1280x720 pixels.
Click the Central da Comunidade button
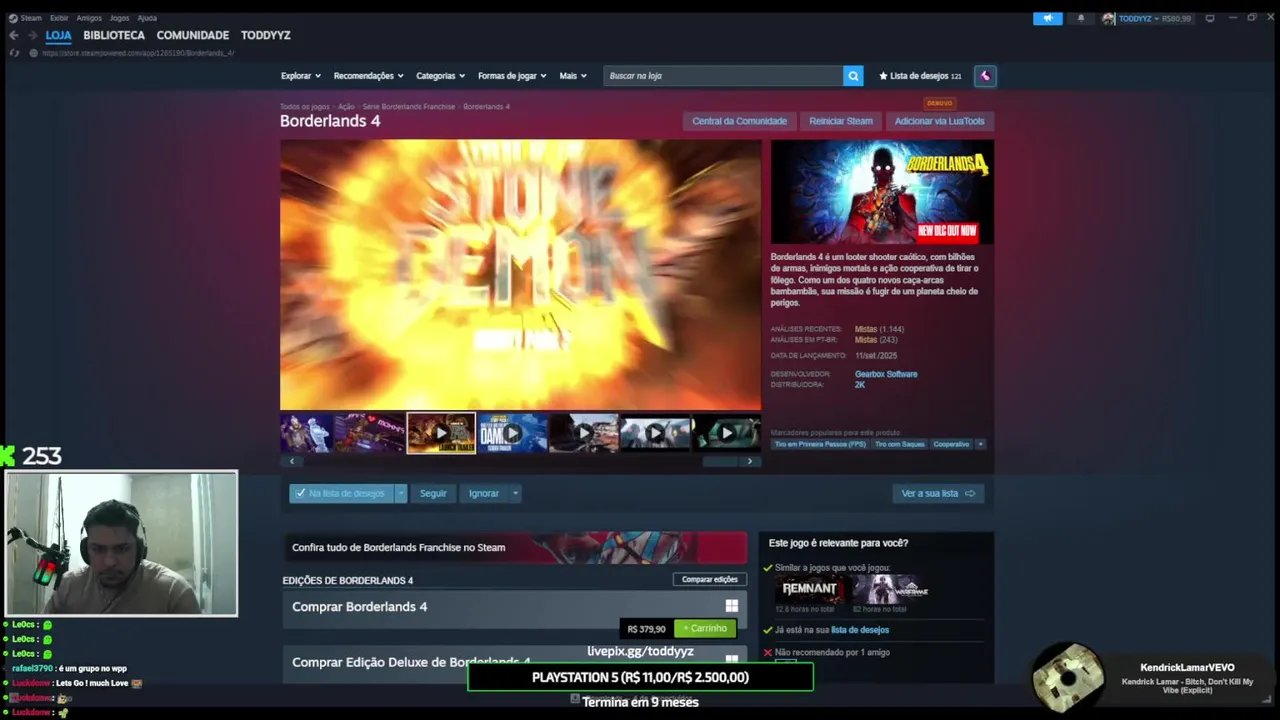click(740, 121)
